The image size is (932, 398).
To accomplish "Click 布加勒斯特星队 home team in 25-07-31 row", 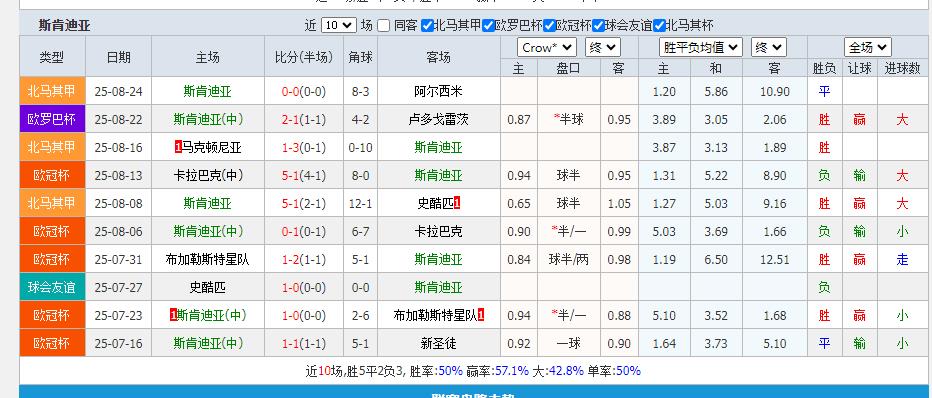I will pos(208,259).
